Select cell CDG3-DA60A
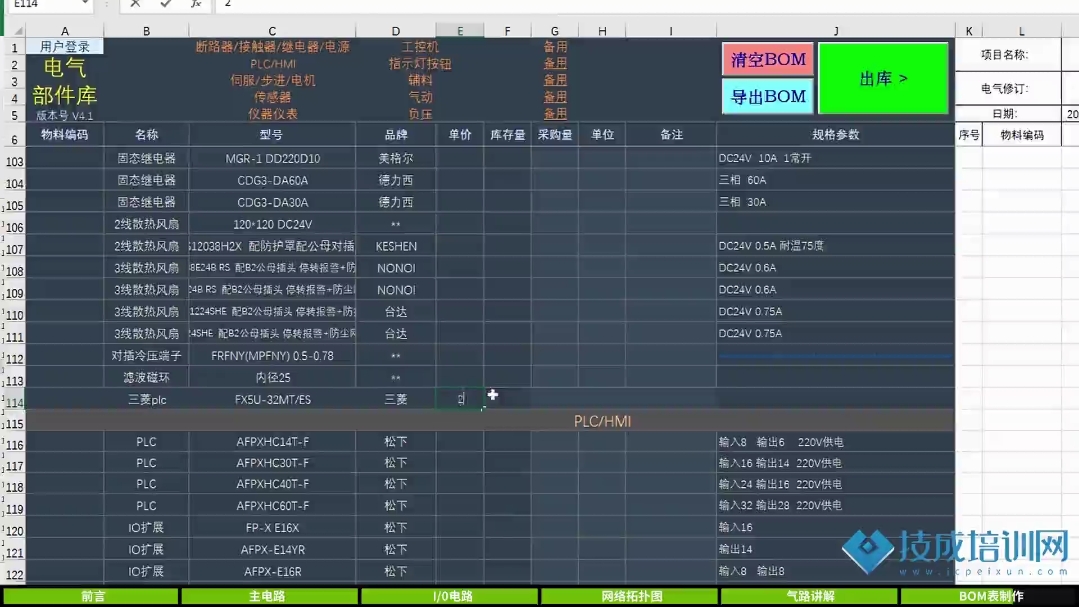 tap(273, 180)
